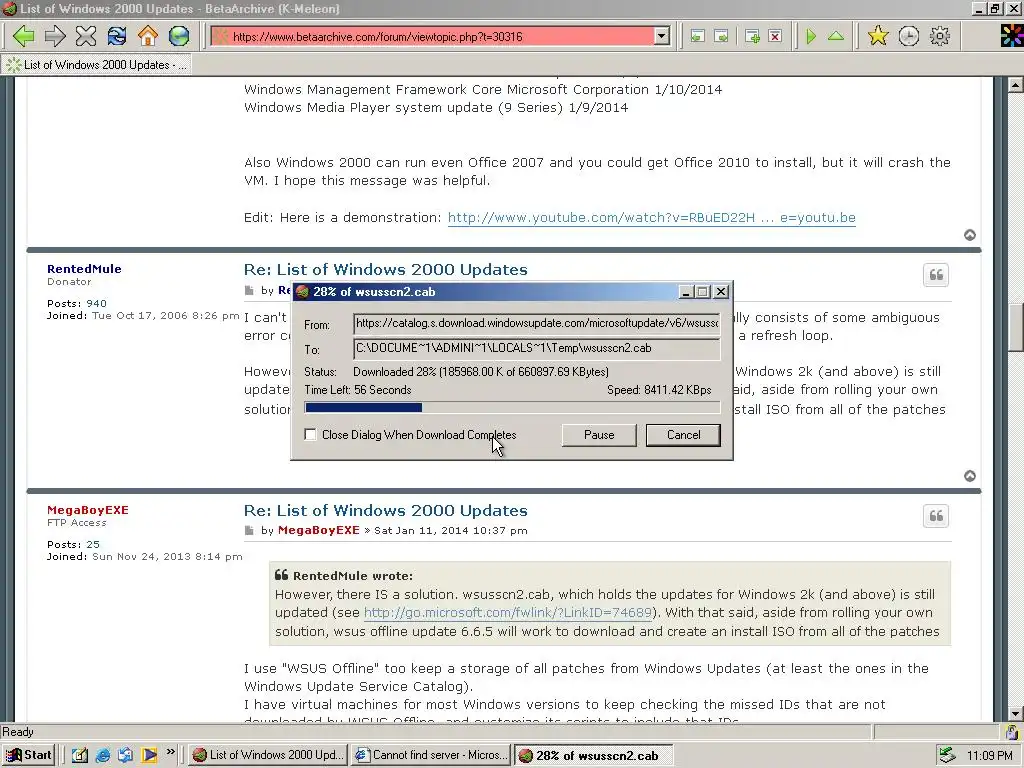Click the 'Speed: 8411.42 KBps' text
Screen dimensions: 1024x768
click(659, 390)
